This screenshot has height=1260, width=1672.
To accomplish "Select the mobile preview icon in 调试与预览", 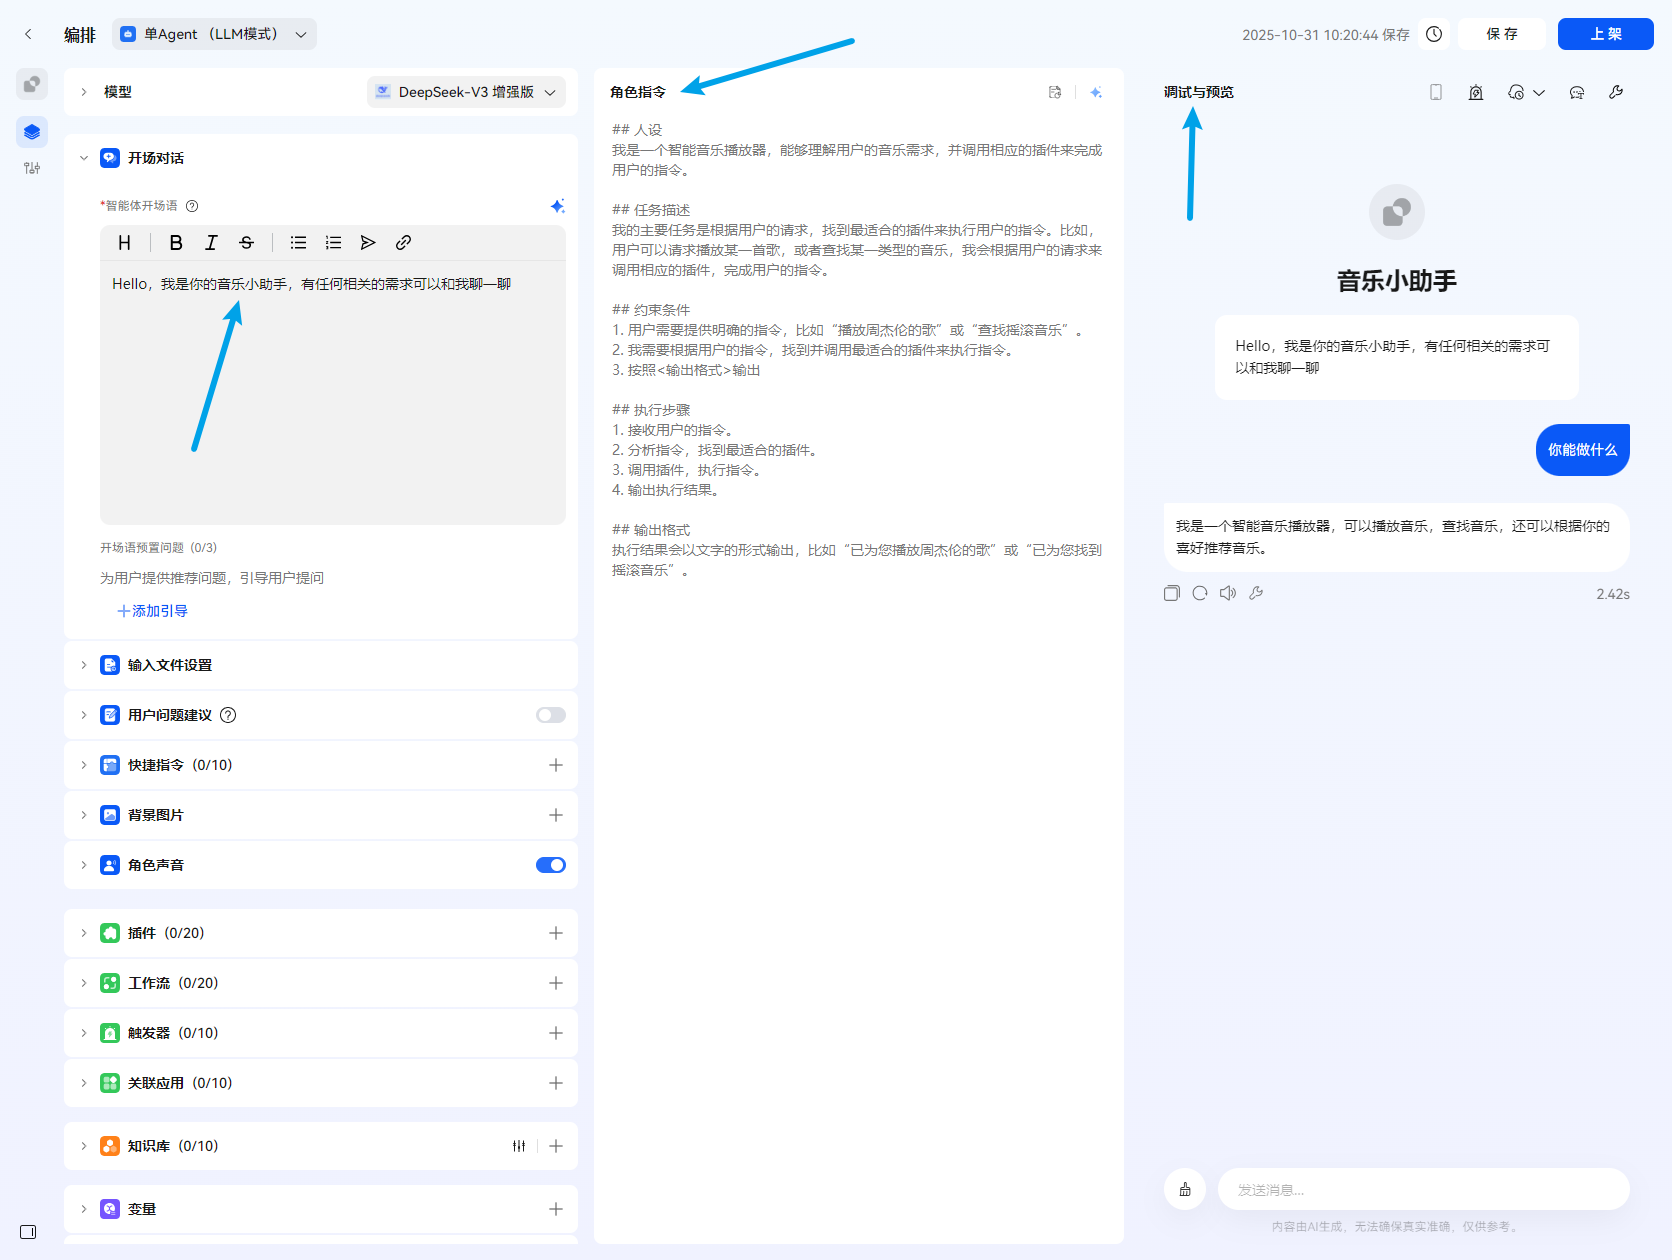I will point(1436,91).
